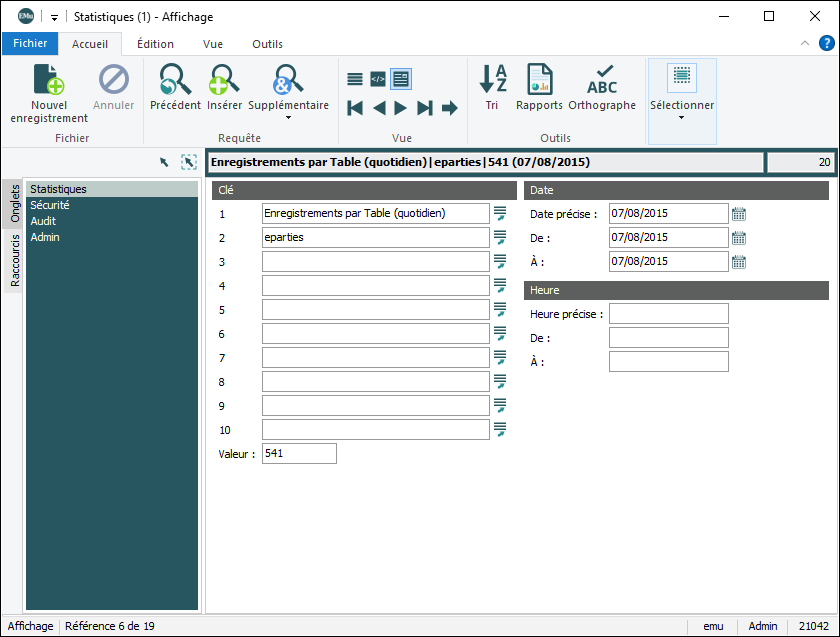Select the Audit entry in sidebar
The width and height of the screenshot is (840, 637).
click(43, 221)
